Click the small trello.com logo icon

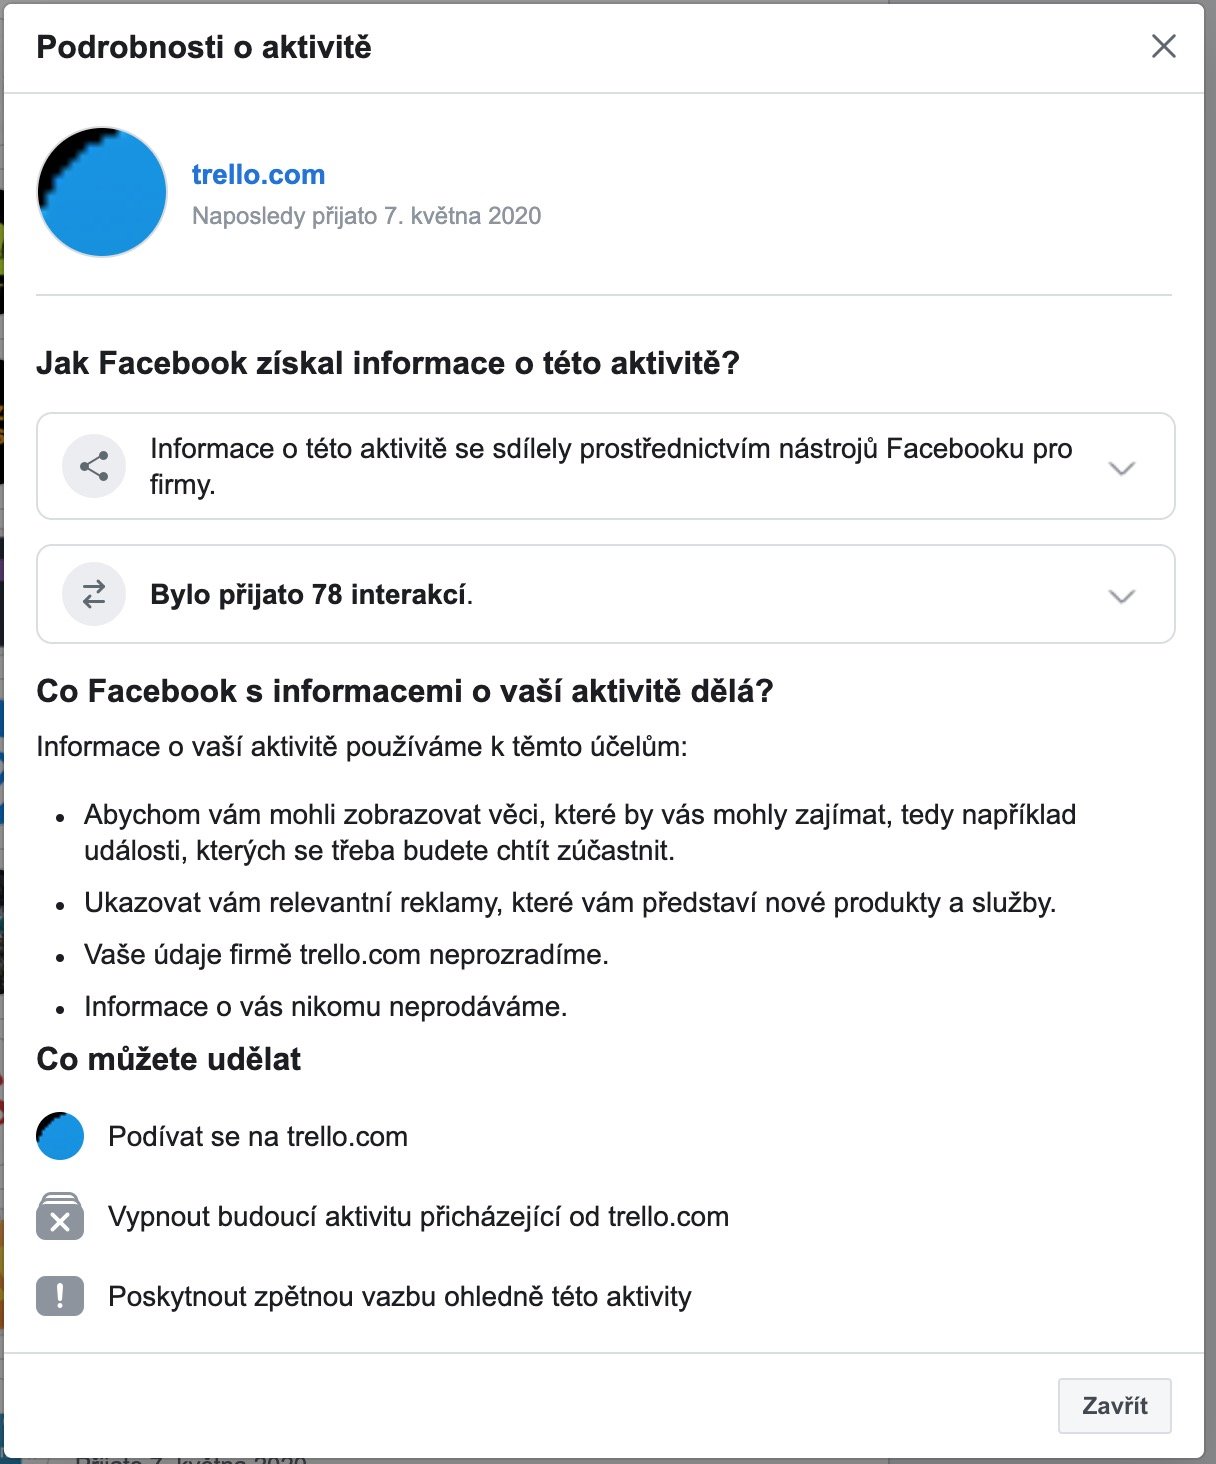coord(60,1136)
